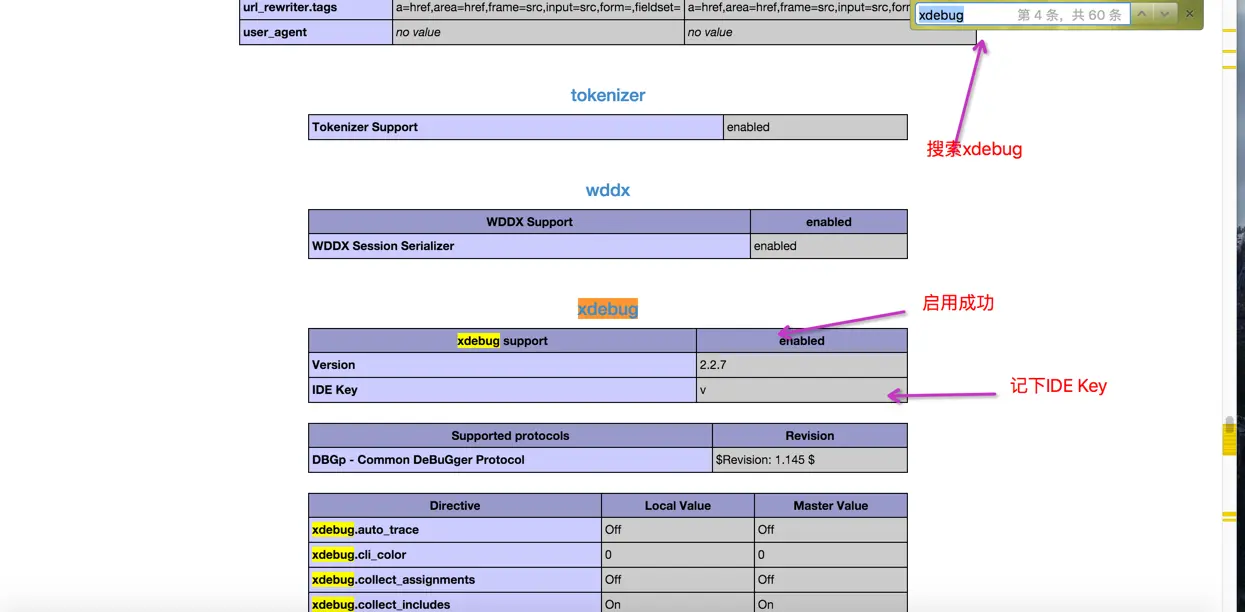The image size is (1245, 612).
Task: Click the Directive column header
Action: click(x=455, y=506)
